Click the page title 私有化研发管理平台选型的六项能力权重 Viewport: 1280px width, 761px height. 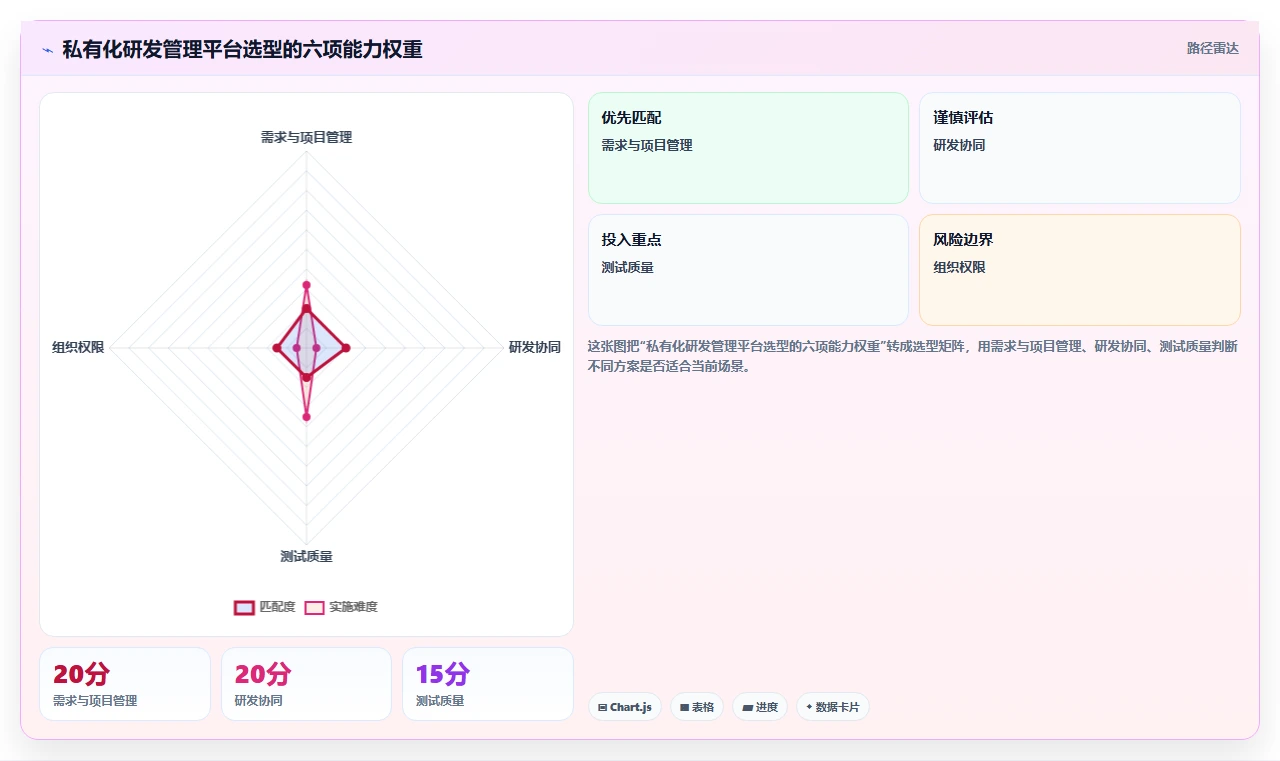click(242, 49)
